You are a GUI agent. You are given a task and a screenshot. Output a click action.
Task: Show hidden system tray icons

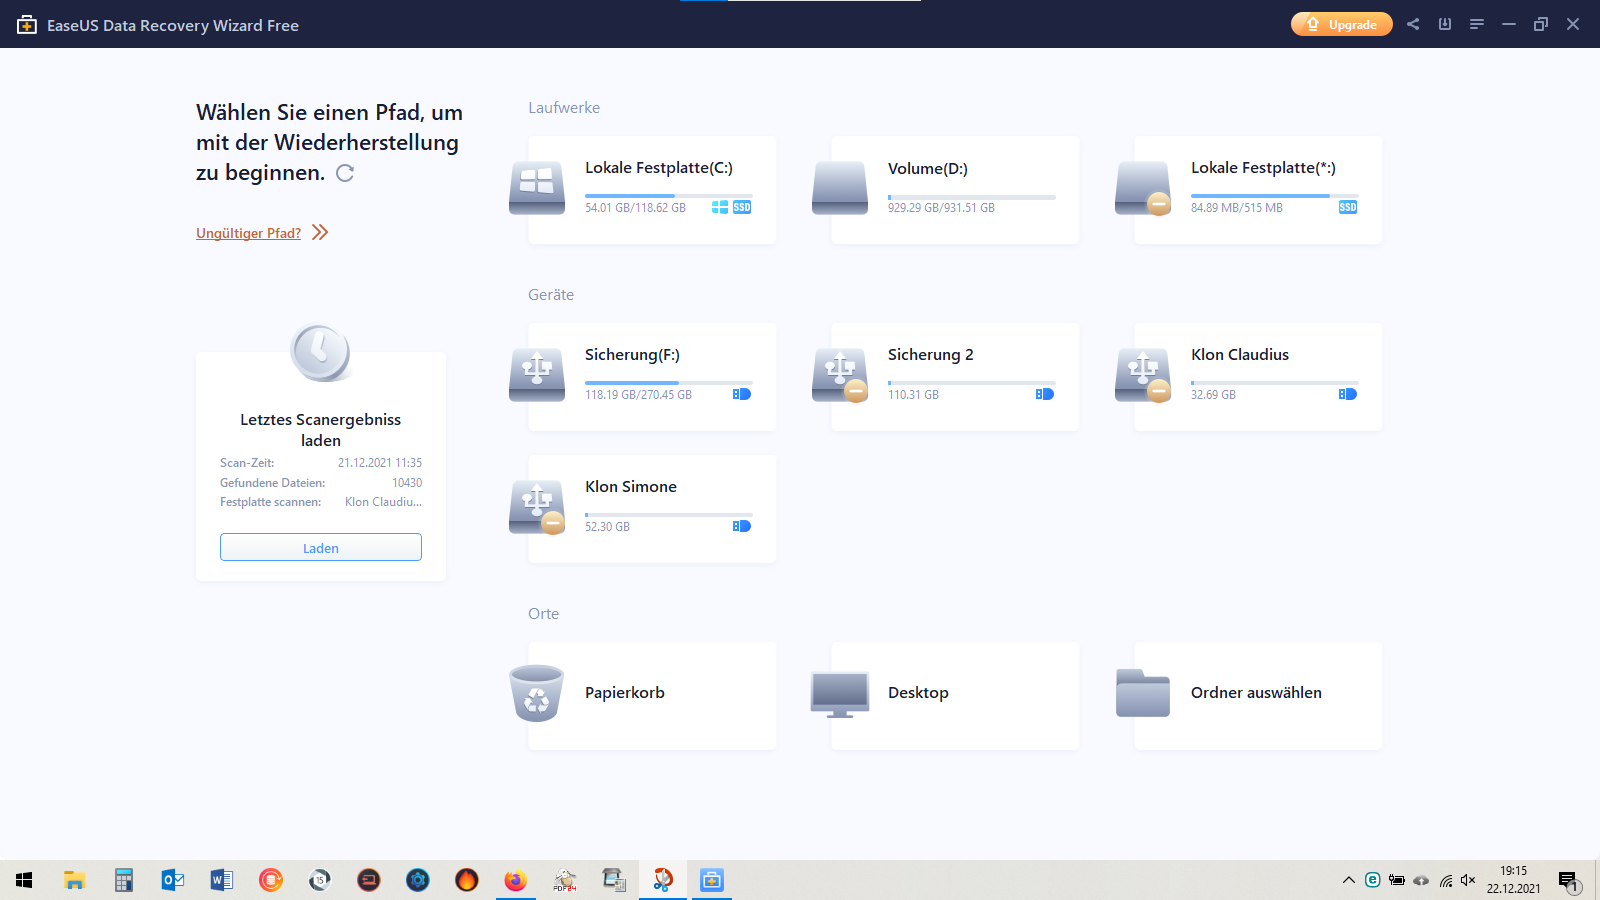[x=1349, y=880]
